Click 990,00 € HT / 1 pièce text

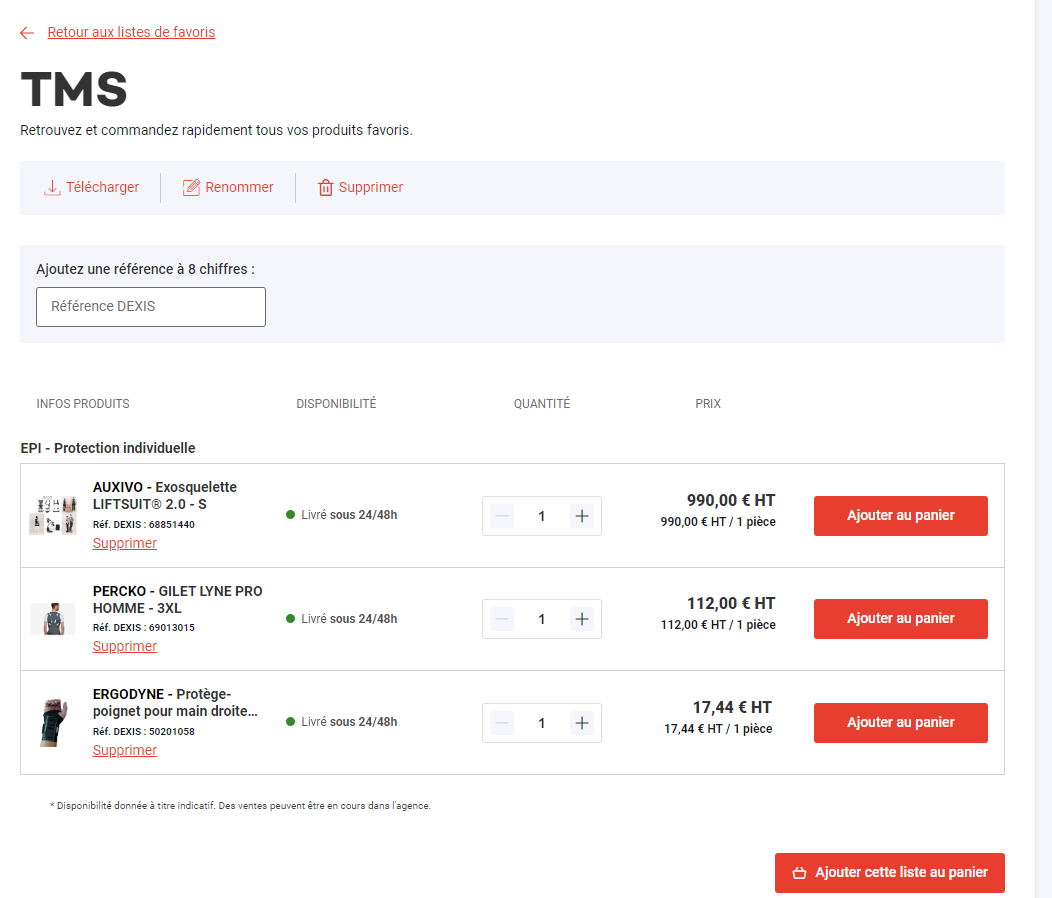pyautogui.click(x=718, y=521)
